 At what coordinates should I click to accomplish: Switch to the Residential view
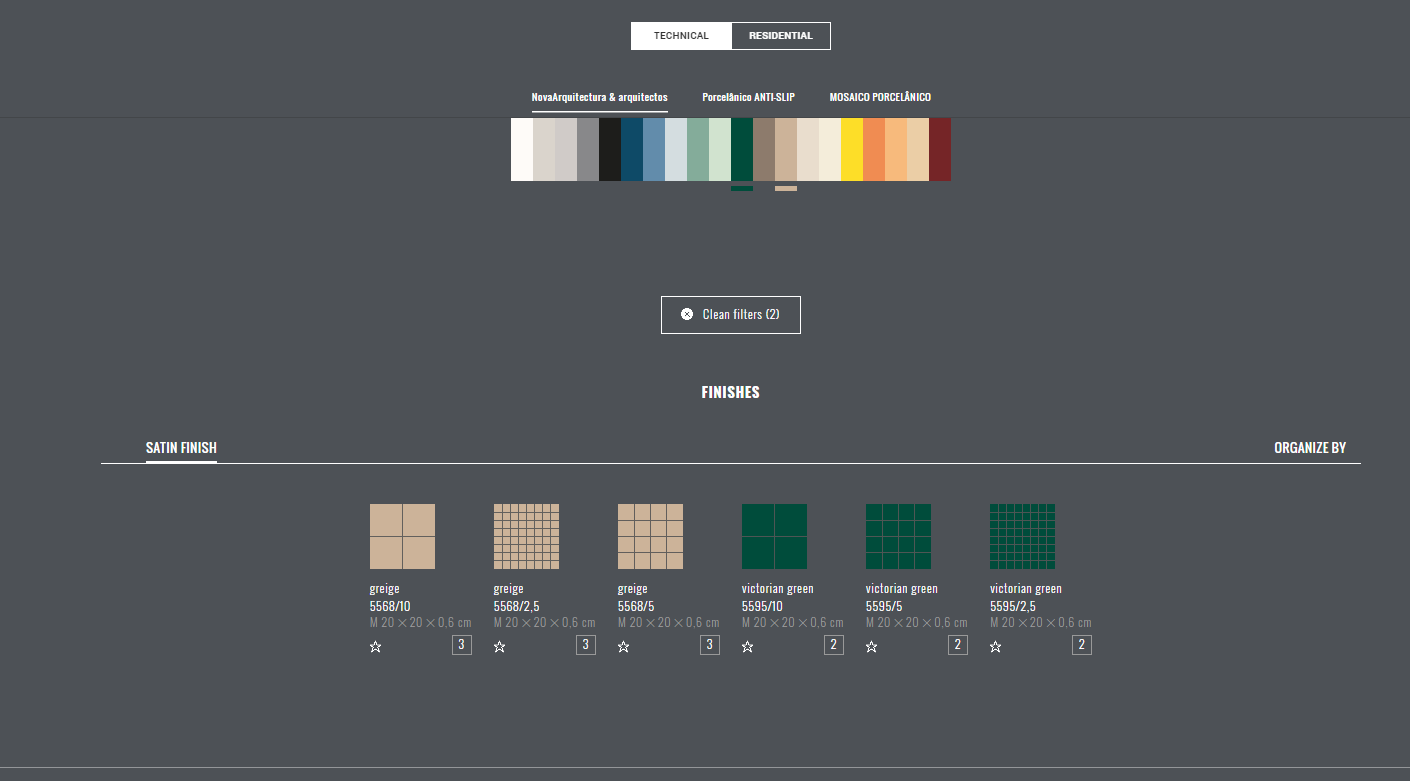781,36
